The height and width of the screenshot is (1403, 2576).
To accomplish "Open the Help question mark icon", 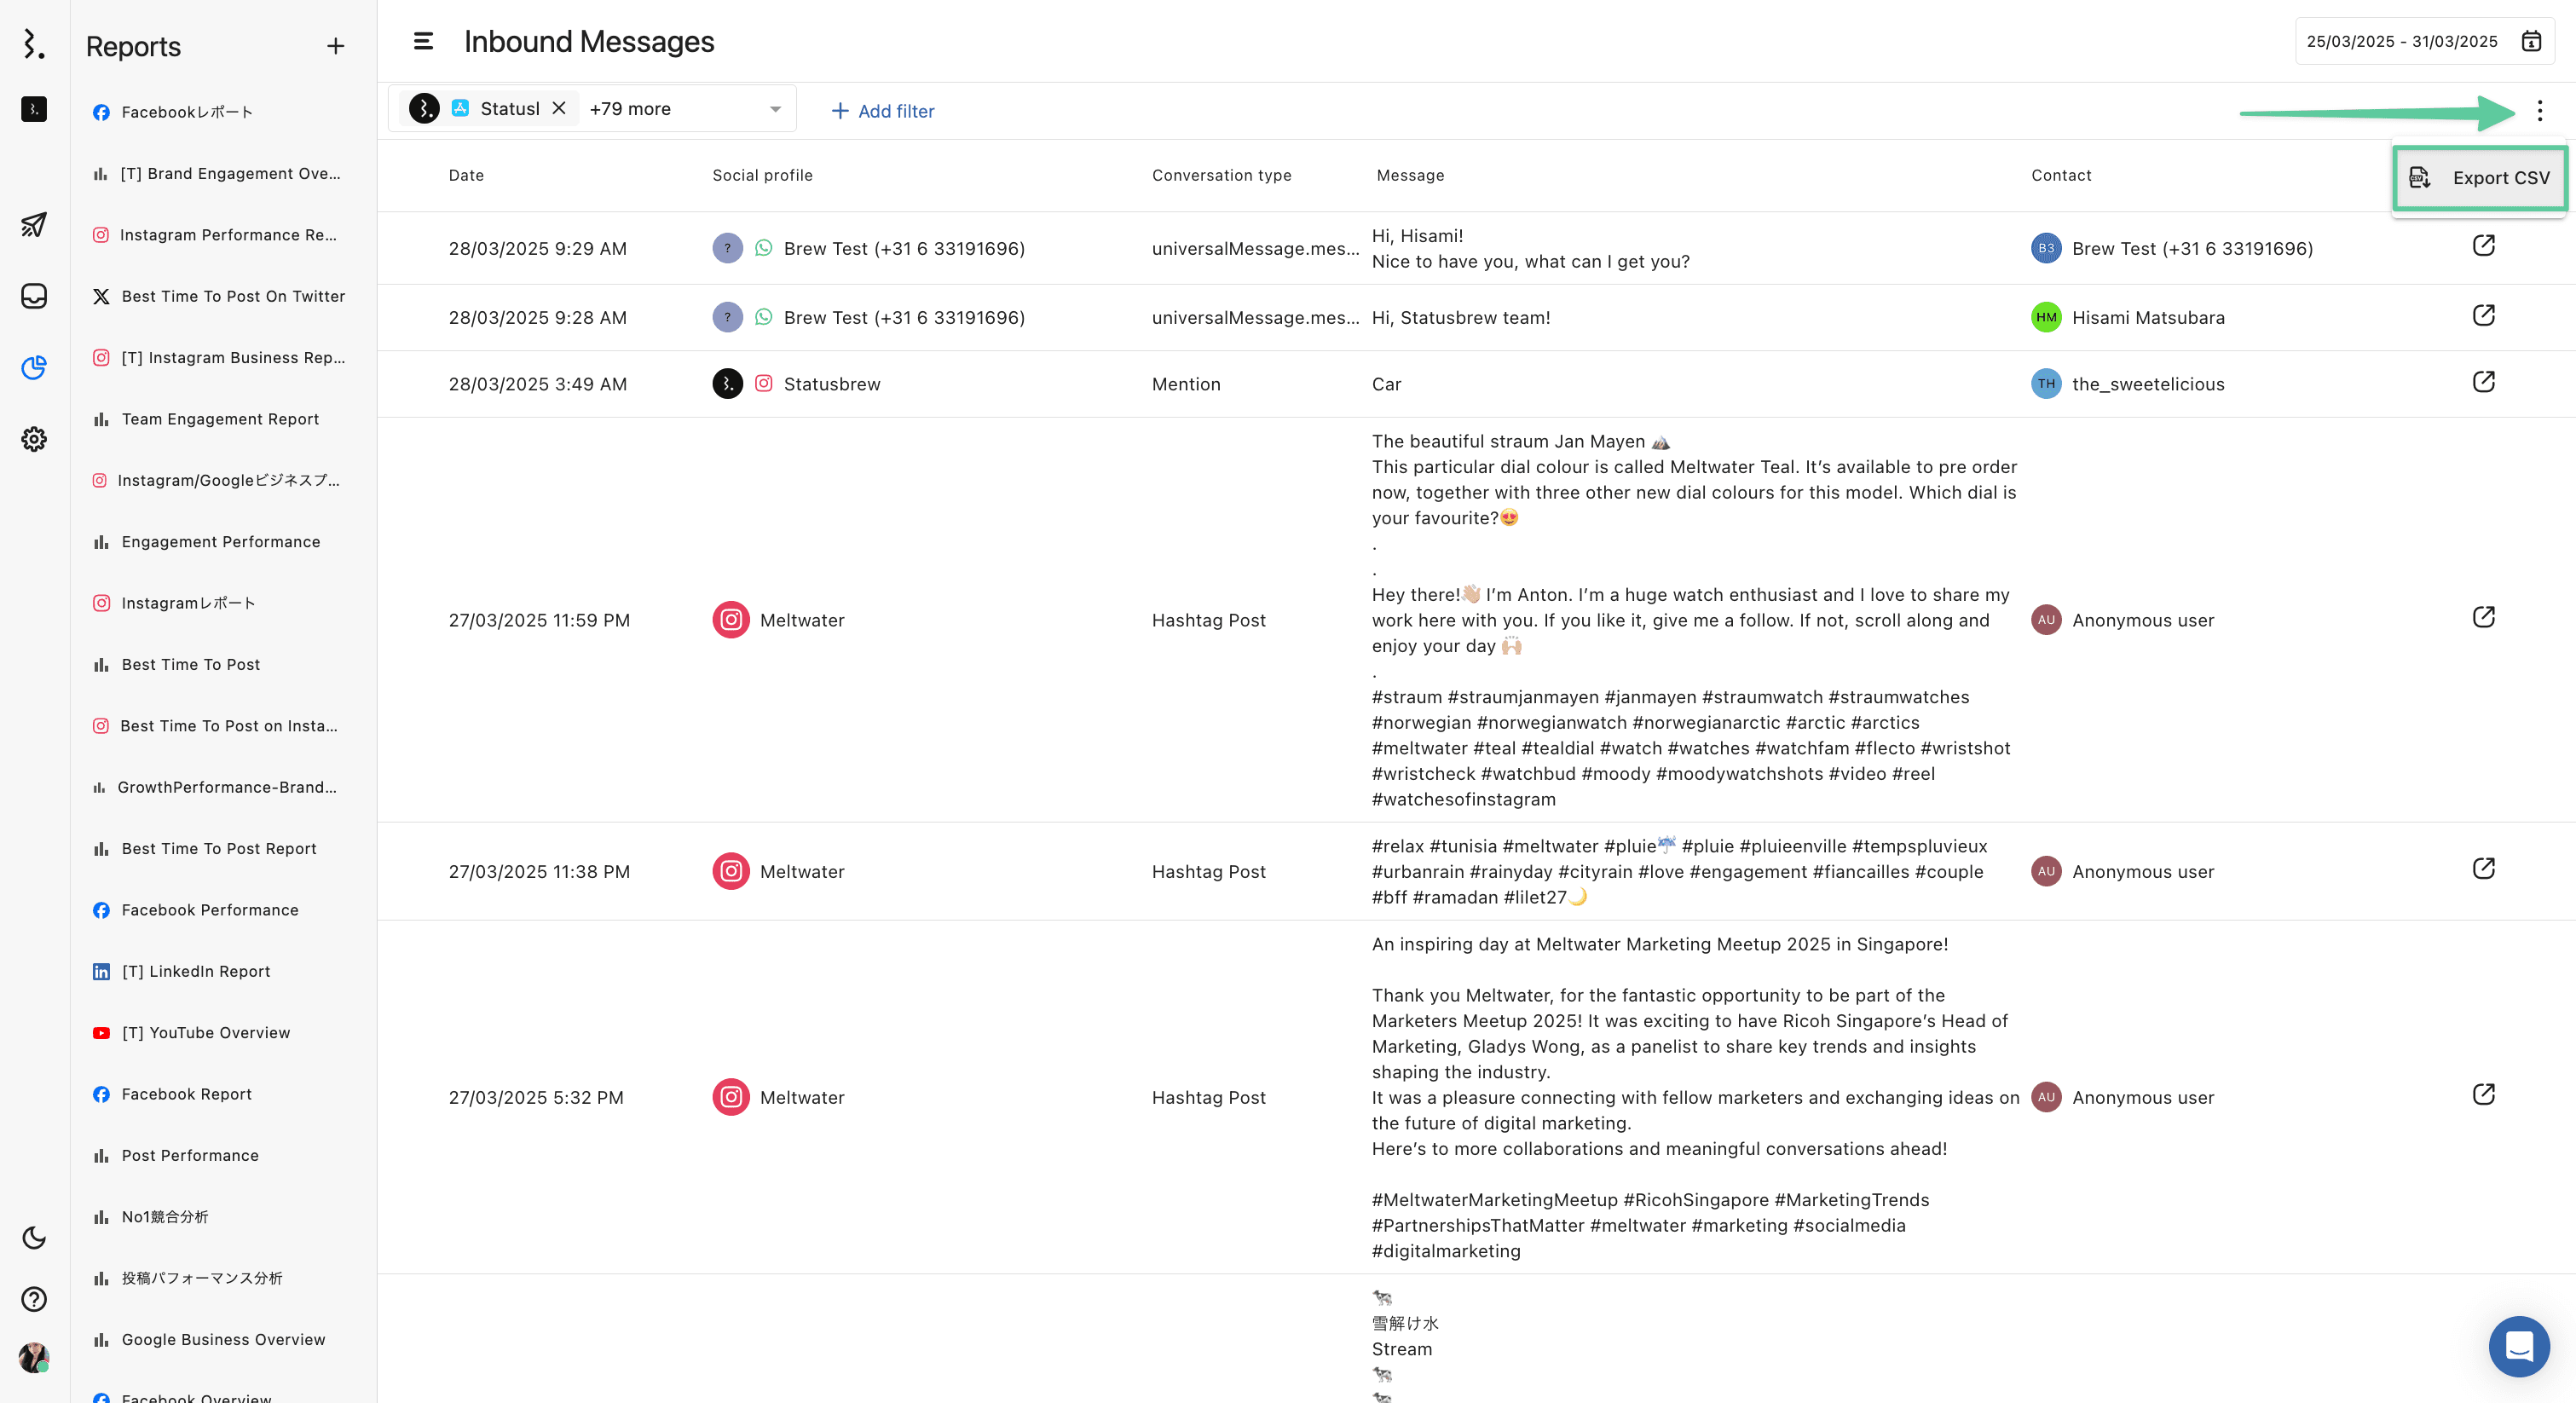I will pyautogui.click(x=34, y=1299).
